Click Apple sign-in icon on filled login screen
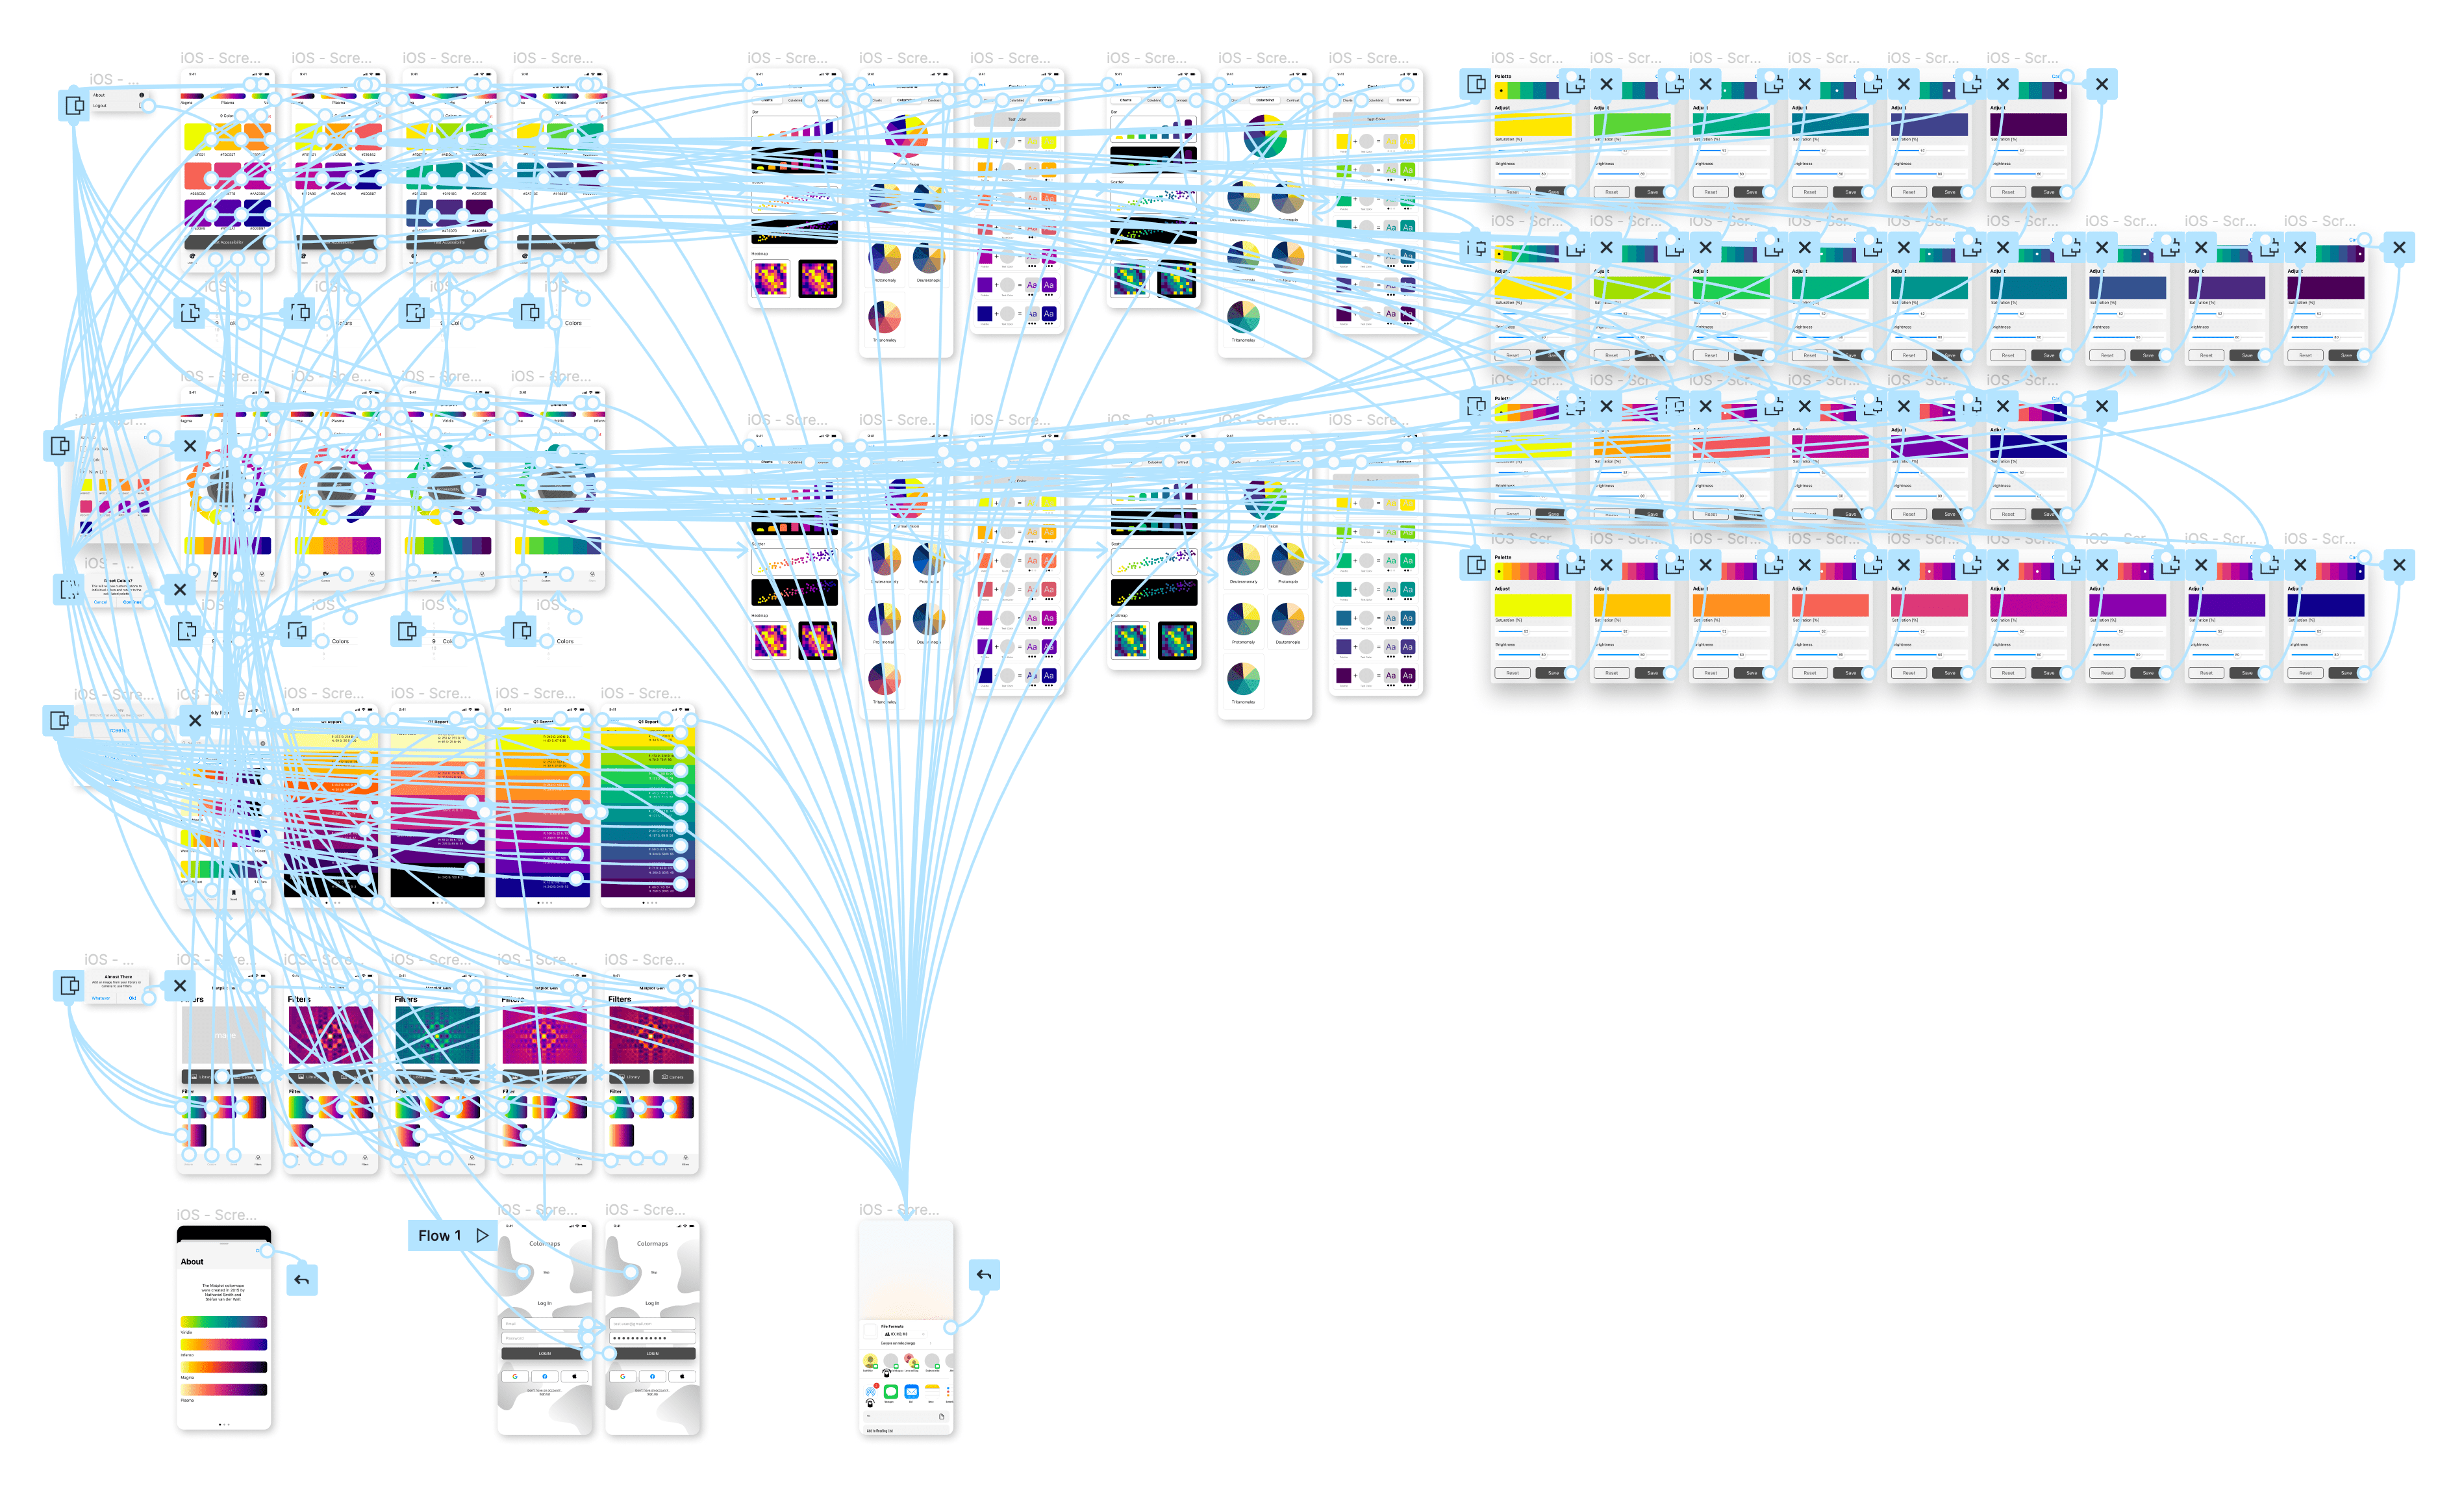 (682, 1376)
